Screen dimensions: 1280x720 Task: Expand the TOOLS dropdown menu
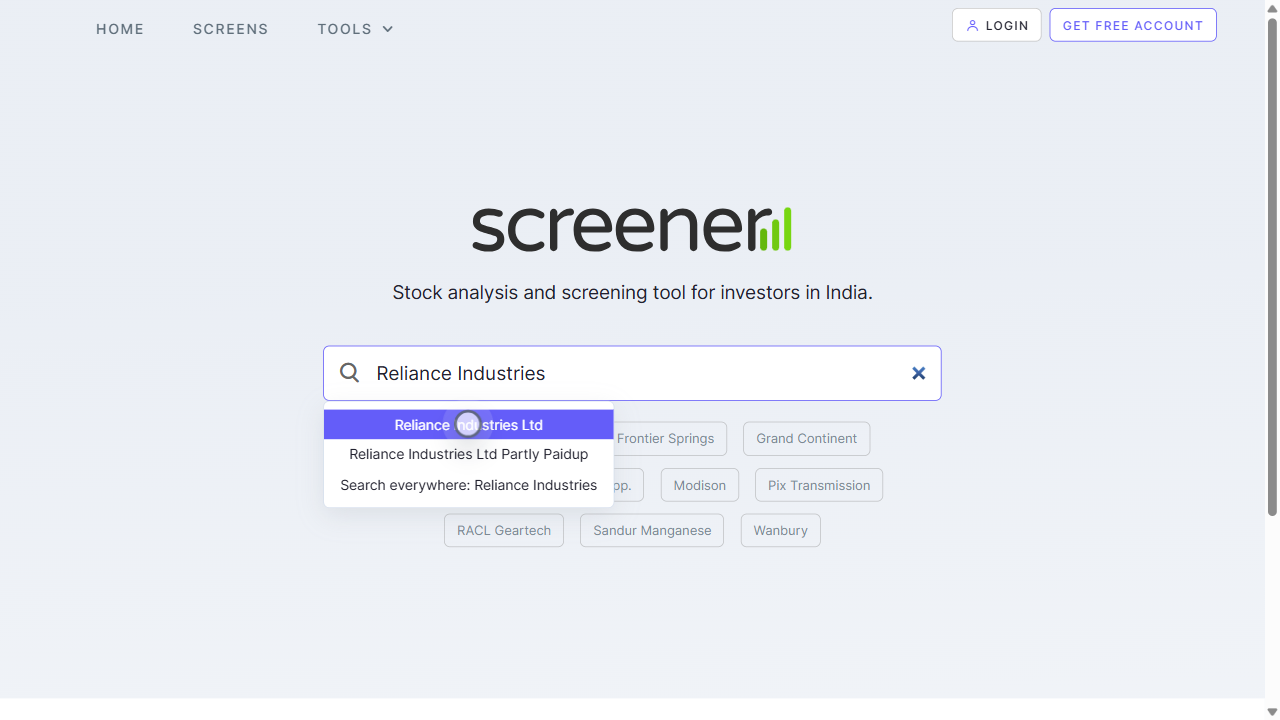(355, 29)
